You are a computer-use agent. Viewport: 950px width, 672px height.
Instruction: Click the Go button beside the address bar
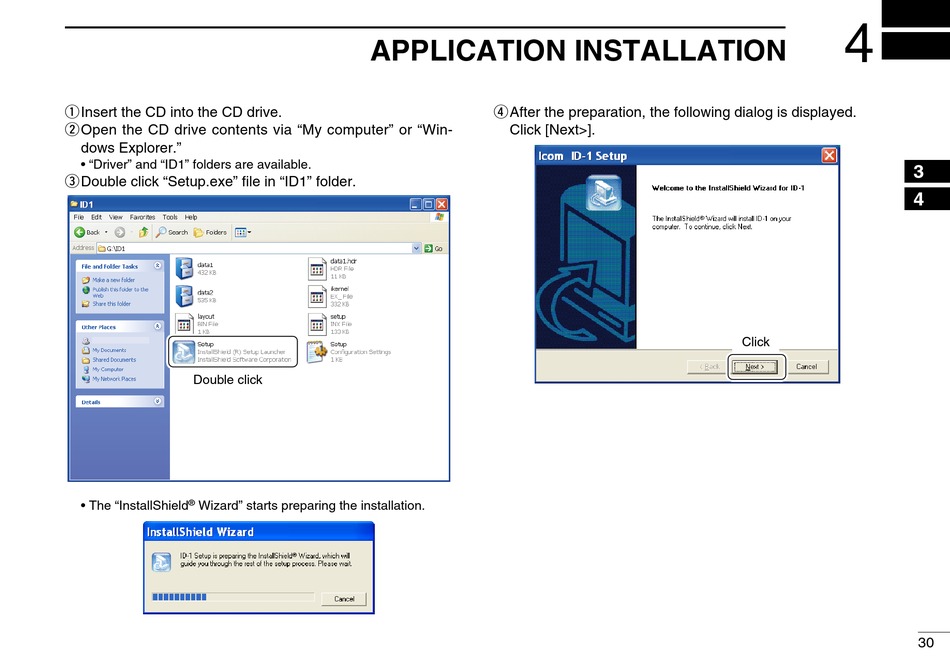coord(434,248)
